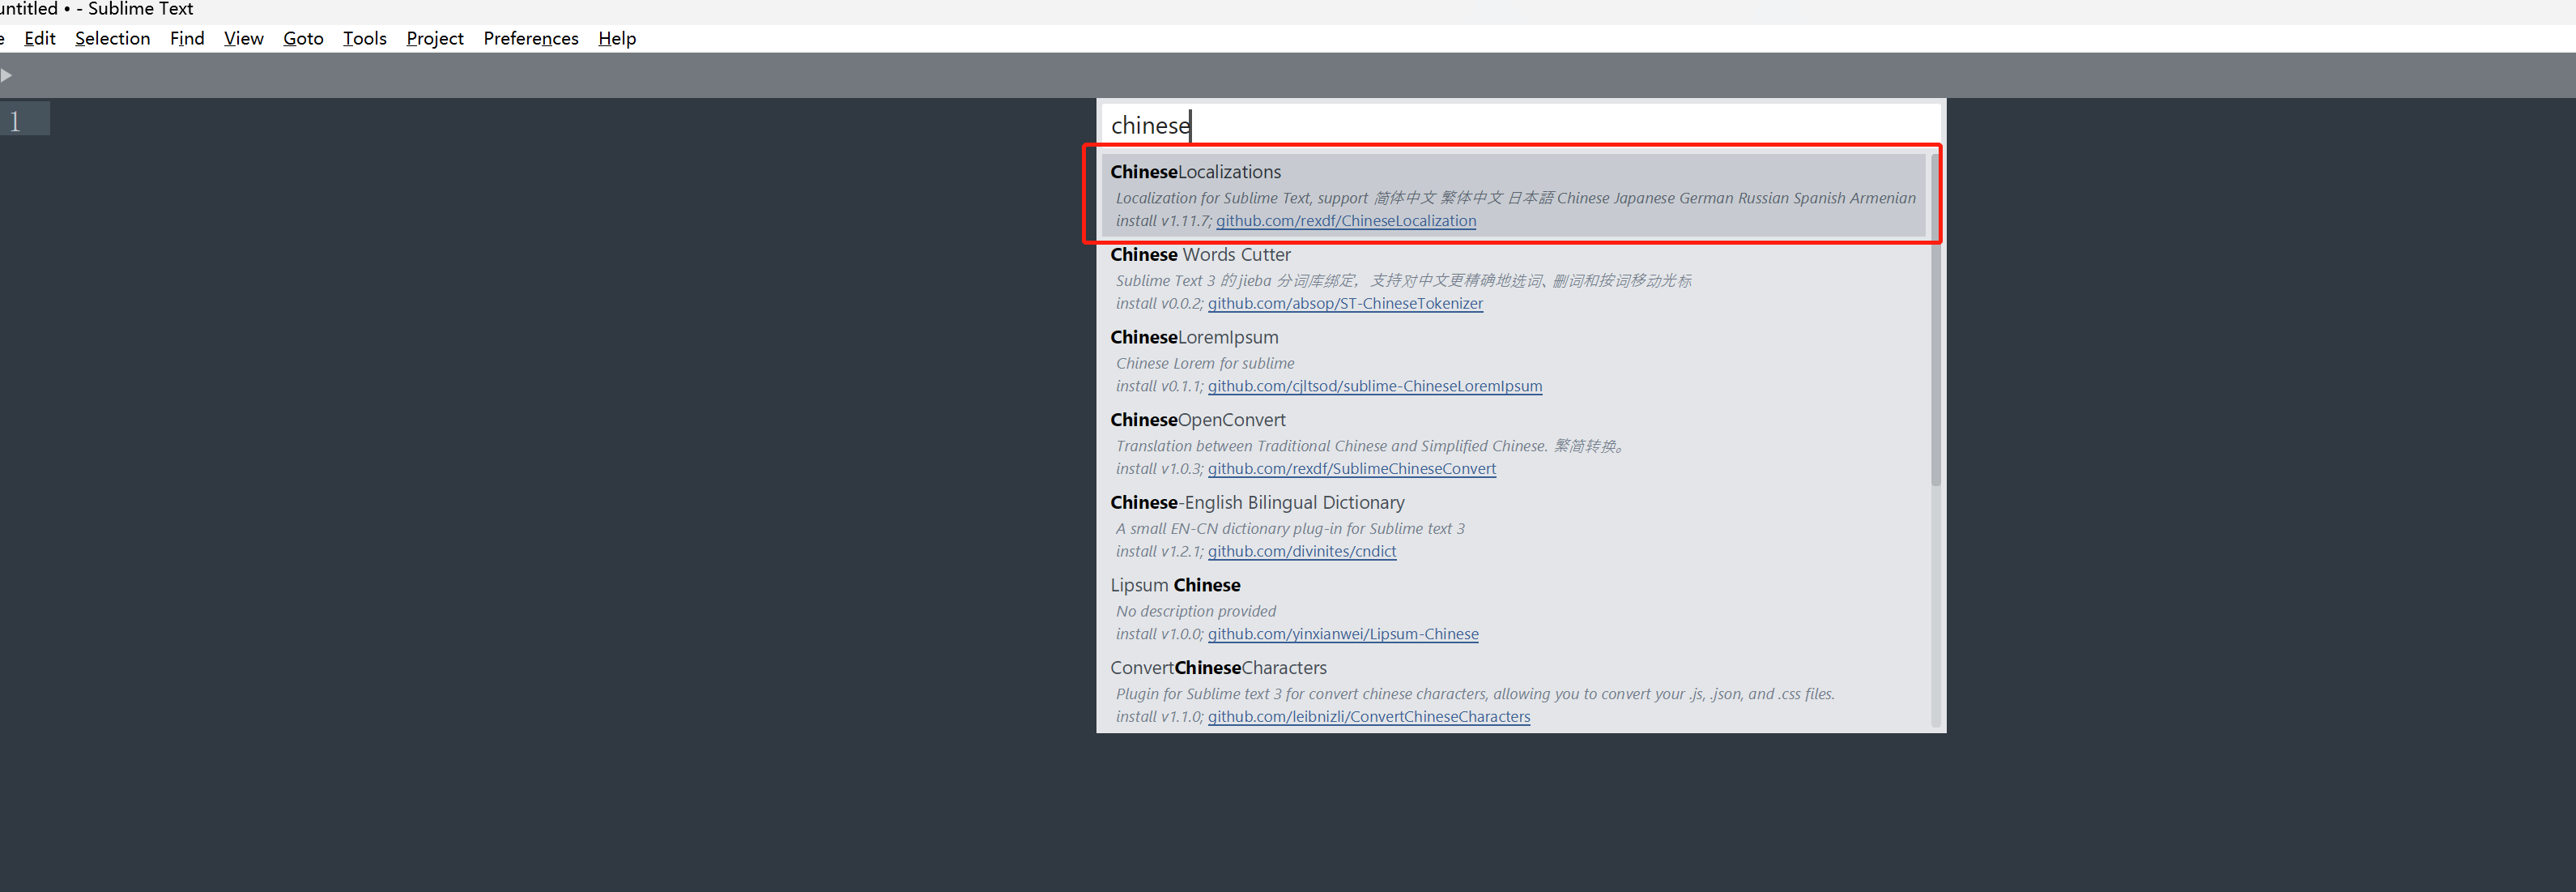Select the ChineseLocalizations package
The image size is (2576, 892).
(x=1514, y=195)
